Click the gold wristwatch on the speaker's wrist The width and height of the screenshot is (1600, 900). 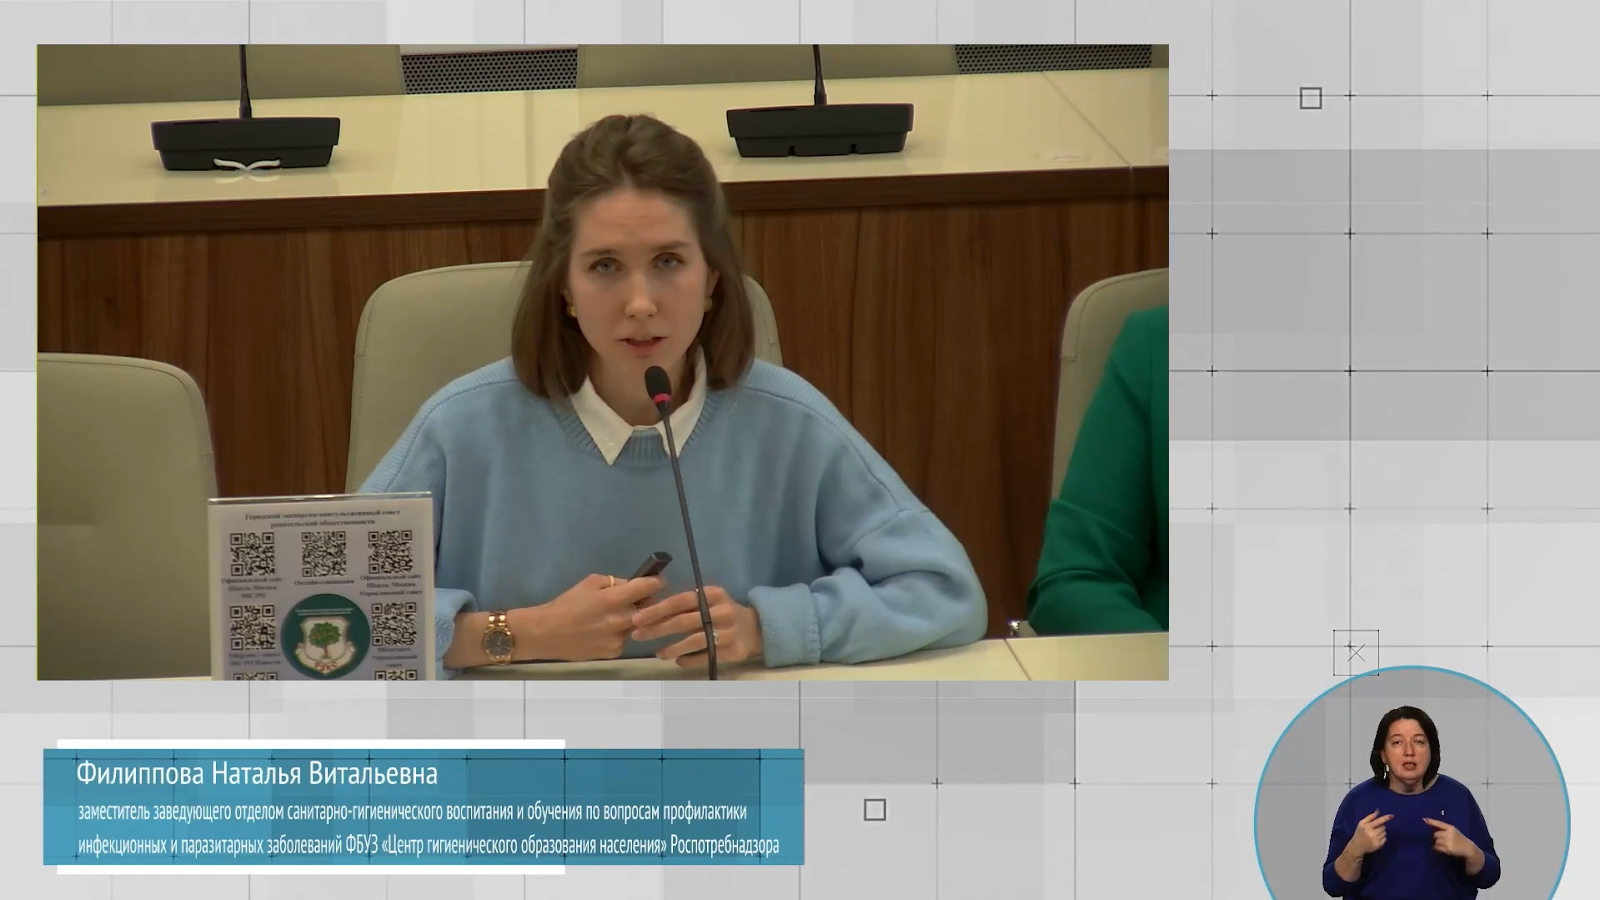[x=496, y=637]
